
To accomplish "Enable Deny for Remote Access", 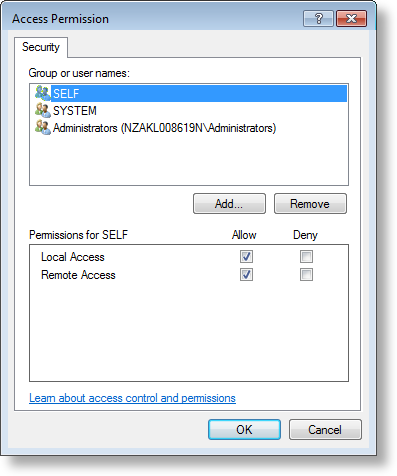I will (x=306, y=275).
